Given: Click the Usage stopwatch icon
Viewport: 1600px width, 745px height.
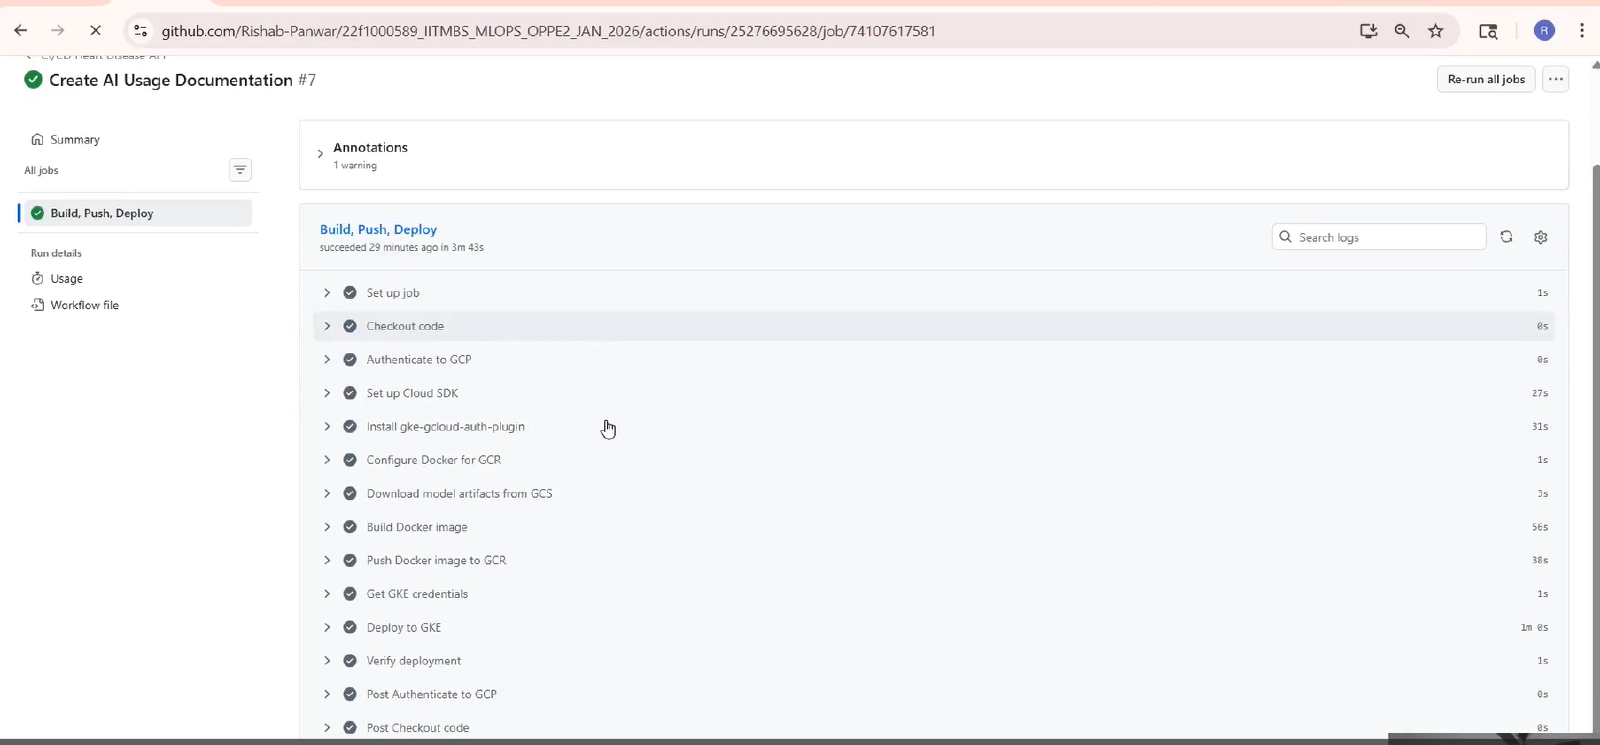Looking at the screenshot, I should pyautogui.click(x=37, y=279).
